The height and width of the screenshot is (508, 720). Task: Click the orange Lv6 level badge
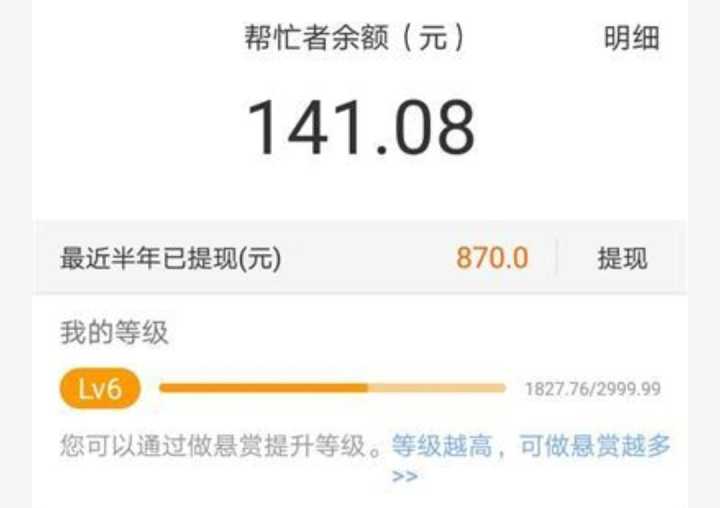point(100,389)
